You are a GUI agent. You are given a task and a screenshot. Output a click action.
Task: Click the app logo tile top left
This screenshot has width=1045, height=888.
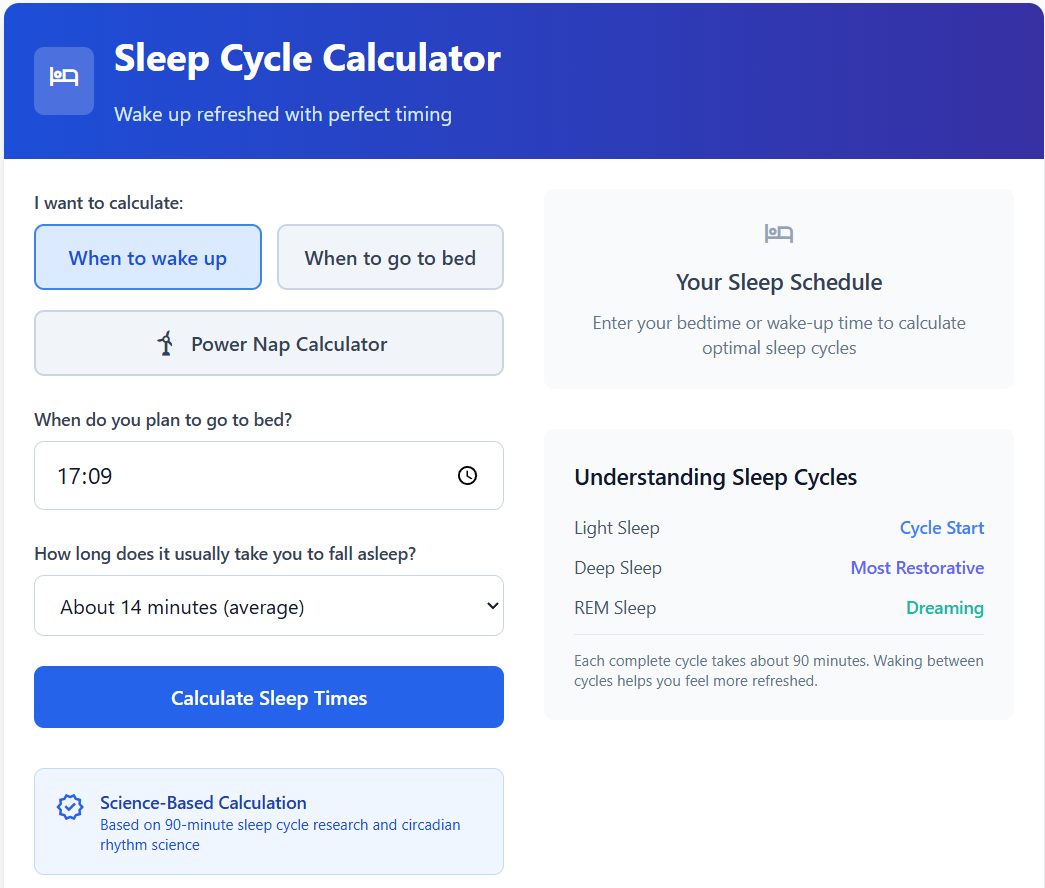[63, 81]
